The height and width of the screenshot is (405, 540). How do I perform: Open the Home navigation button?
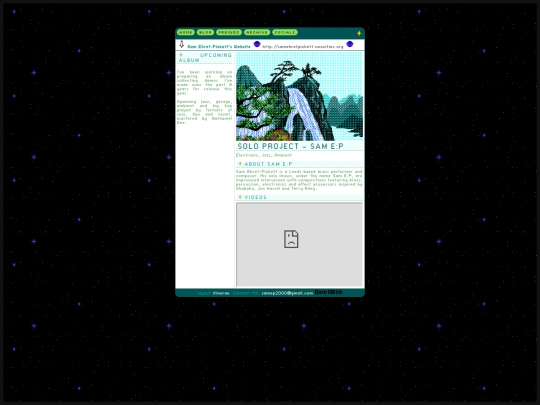coord(186,32)
